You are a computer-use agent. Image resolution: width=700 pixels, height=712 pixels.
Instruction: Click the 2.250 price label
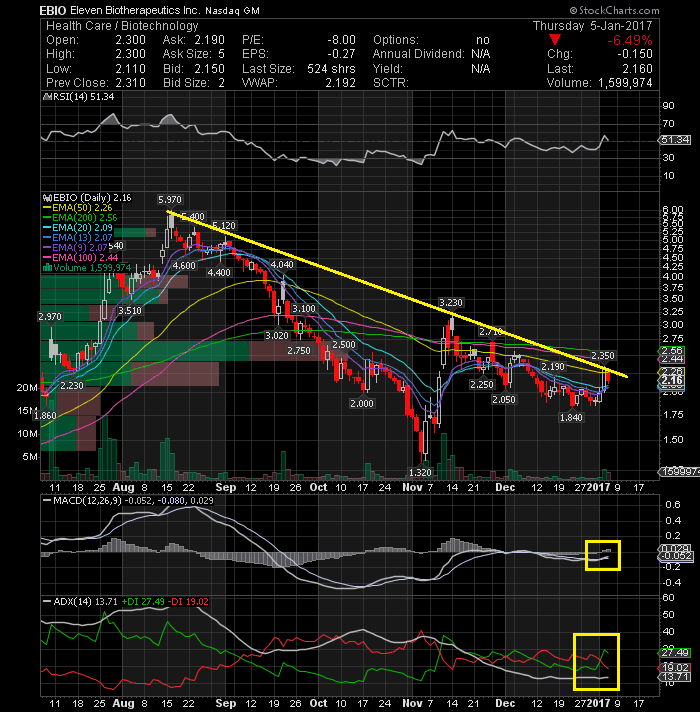[x=482, y=385]
